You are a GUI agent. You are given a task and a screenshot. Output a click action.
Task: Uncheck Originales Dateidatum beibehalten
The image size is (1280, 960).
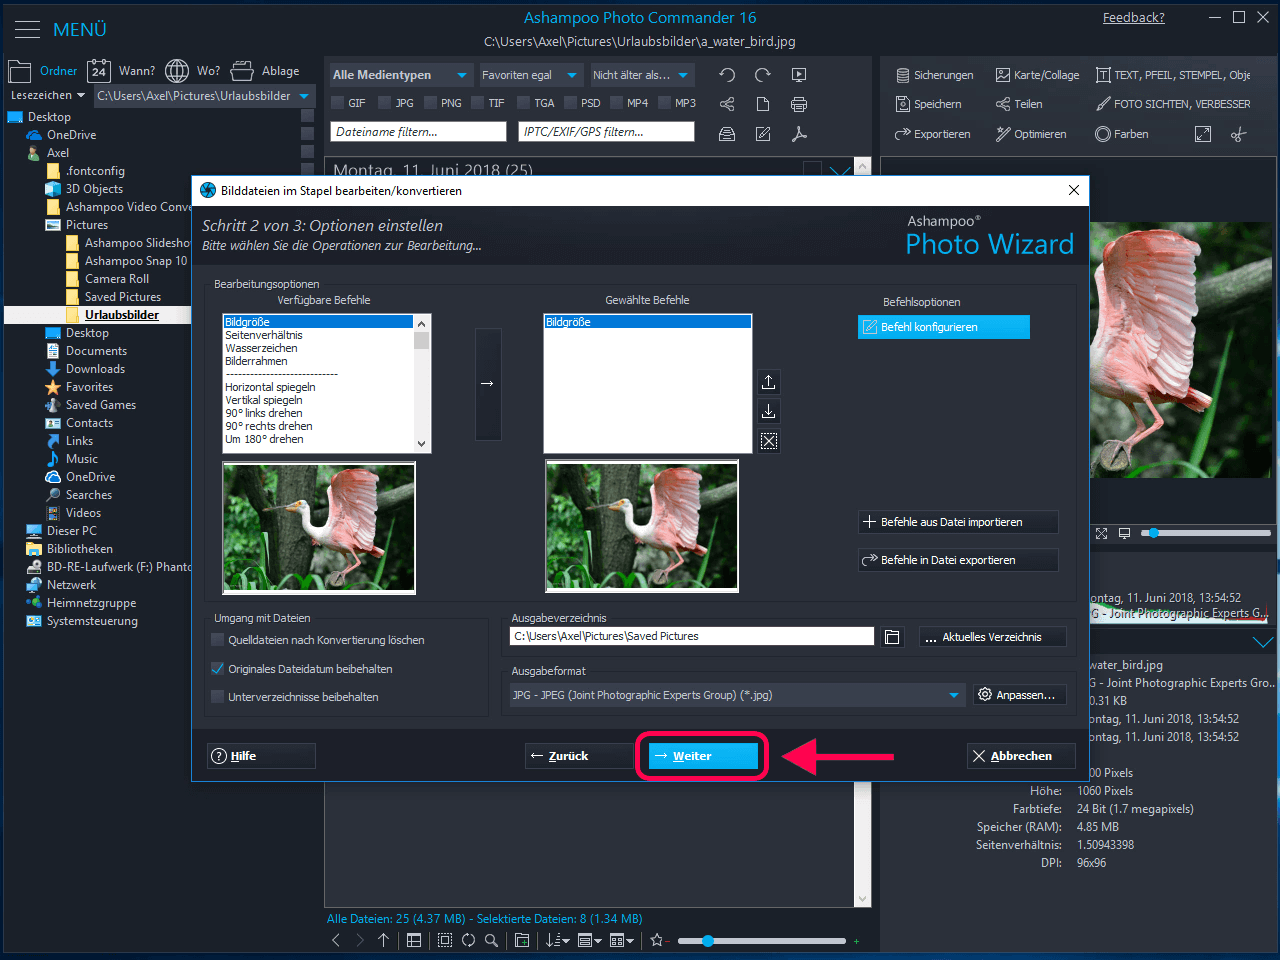[218, 669]
